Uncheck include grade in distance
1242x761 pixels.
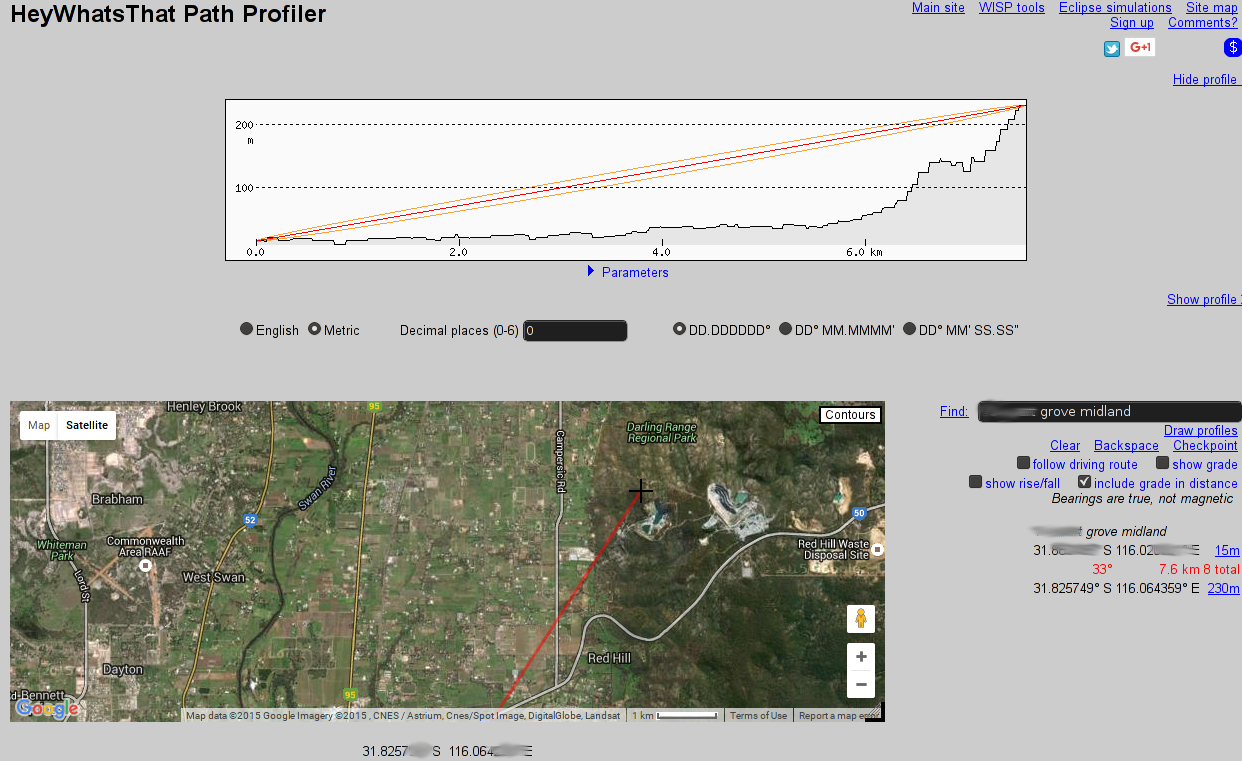1085,482
